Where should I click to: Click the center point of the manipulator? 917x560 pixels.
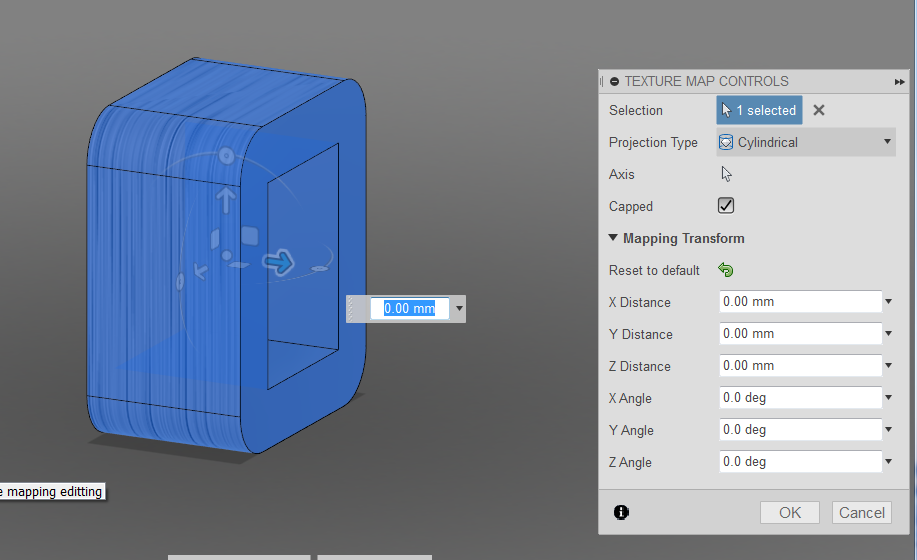(226, 255)
